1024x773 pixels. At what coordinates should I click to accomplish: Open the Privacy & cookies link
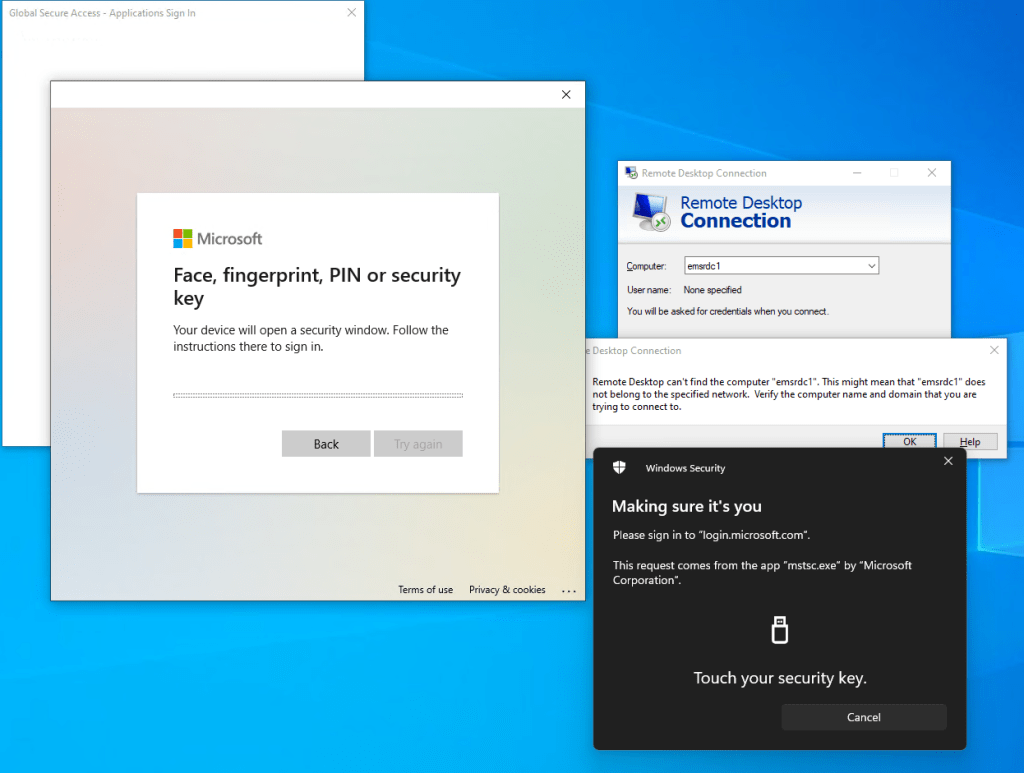tap(507, 590)
